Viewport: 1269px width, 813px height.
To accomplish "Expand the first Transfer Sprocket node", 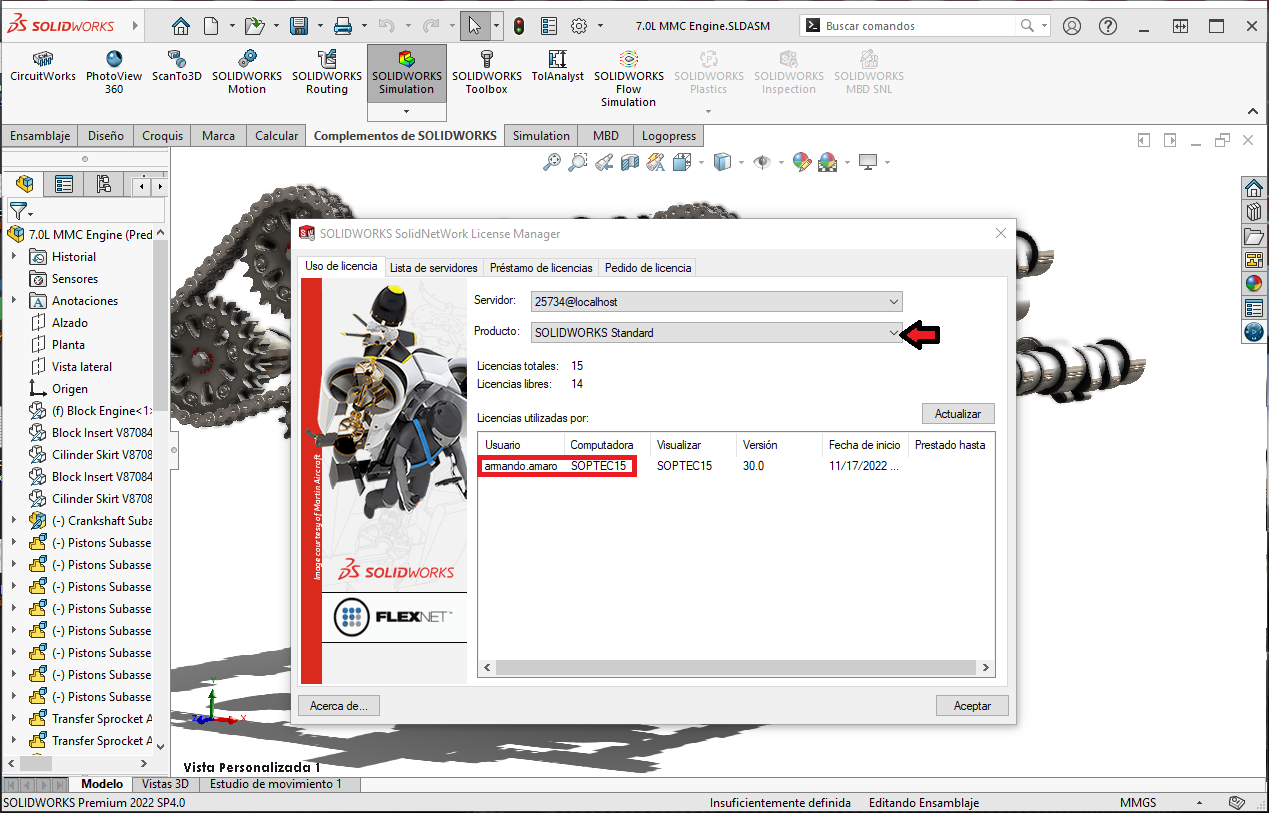I will pos(14,719).
